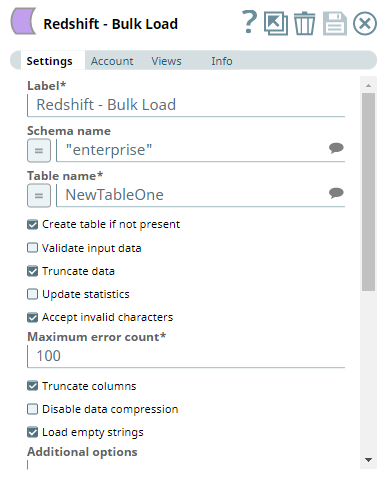Click the Label input field

point(186,105)
